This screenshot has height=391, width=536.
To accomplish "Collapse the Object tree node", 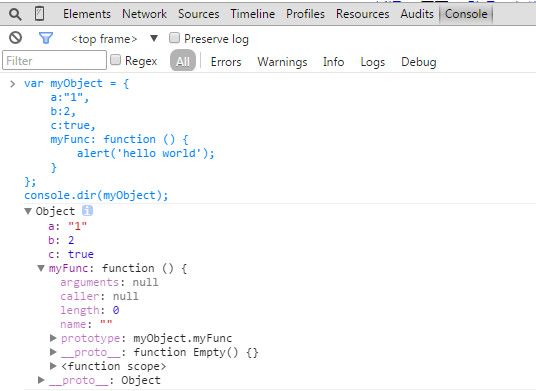I will click(28, 211).
